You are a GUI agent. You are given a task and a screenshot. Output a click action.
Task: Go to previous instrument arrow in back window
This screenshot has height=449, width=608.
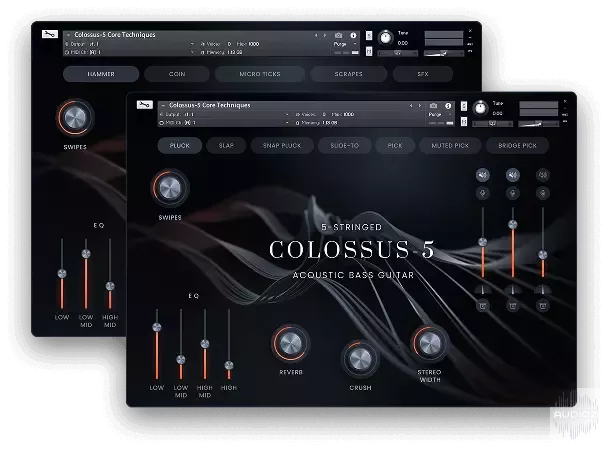point(316,35)
